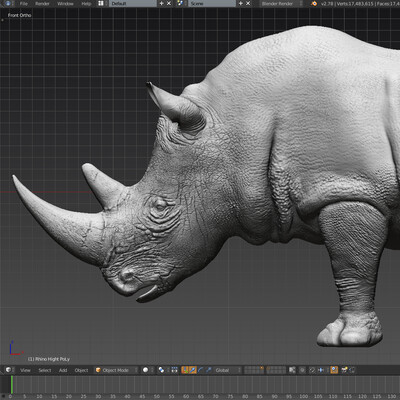400x400 pixels.
Task: Click the Blender logo icon in header
Action: coord(314,3)
